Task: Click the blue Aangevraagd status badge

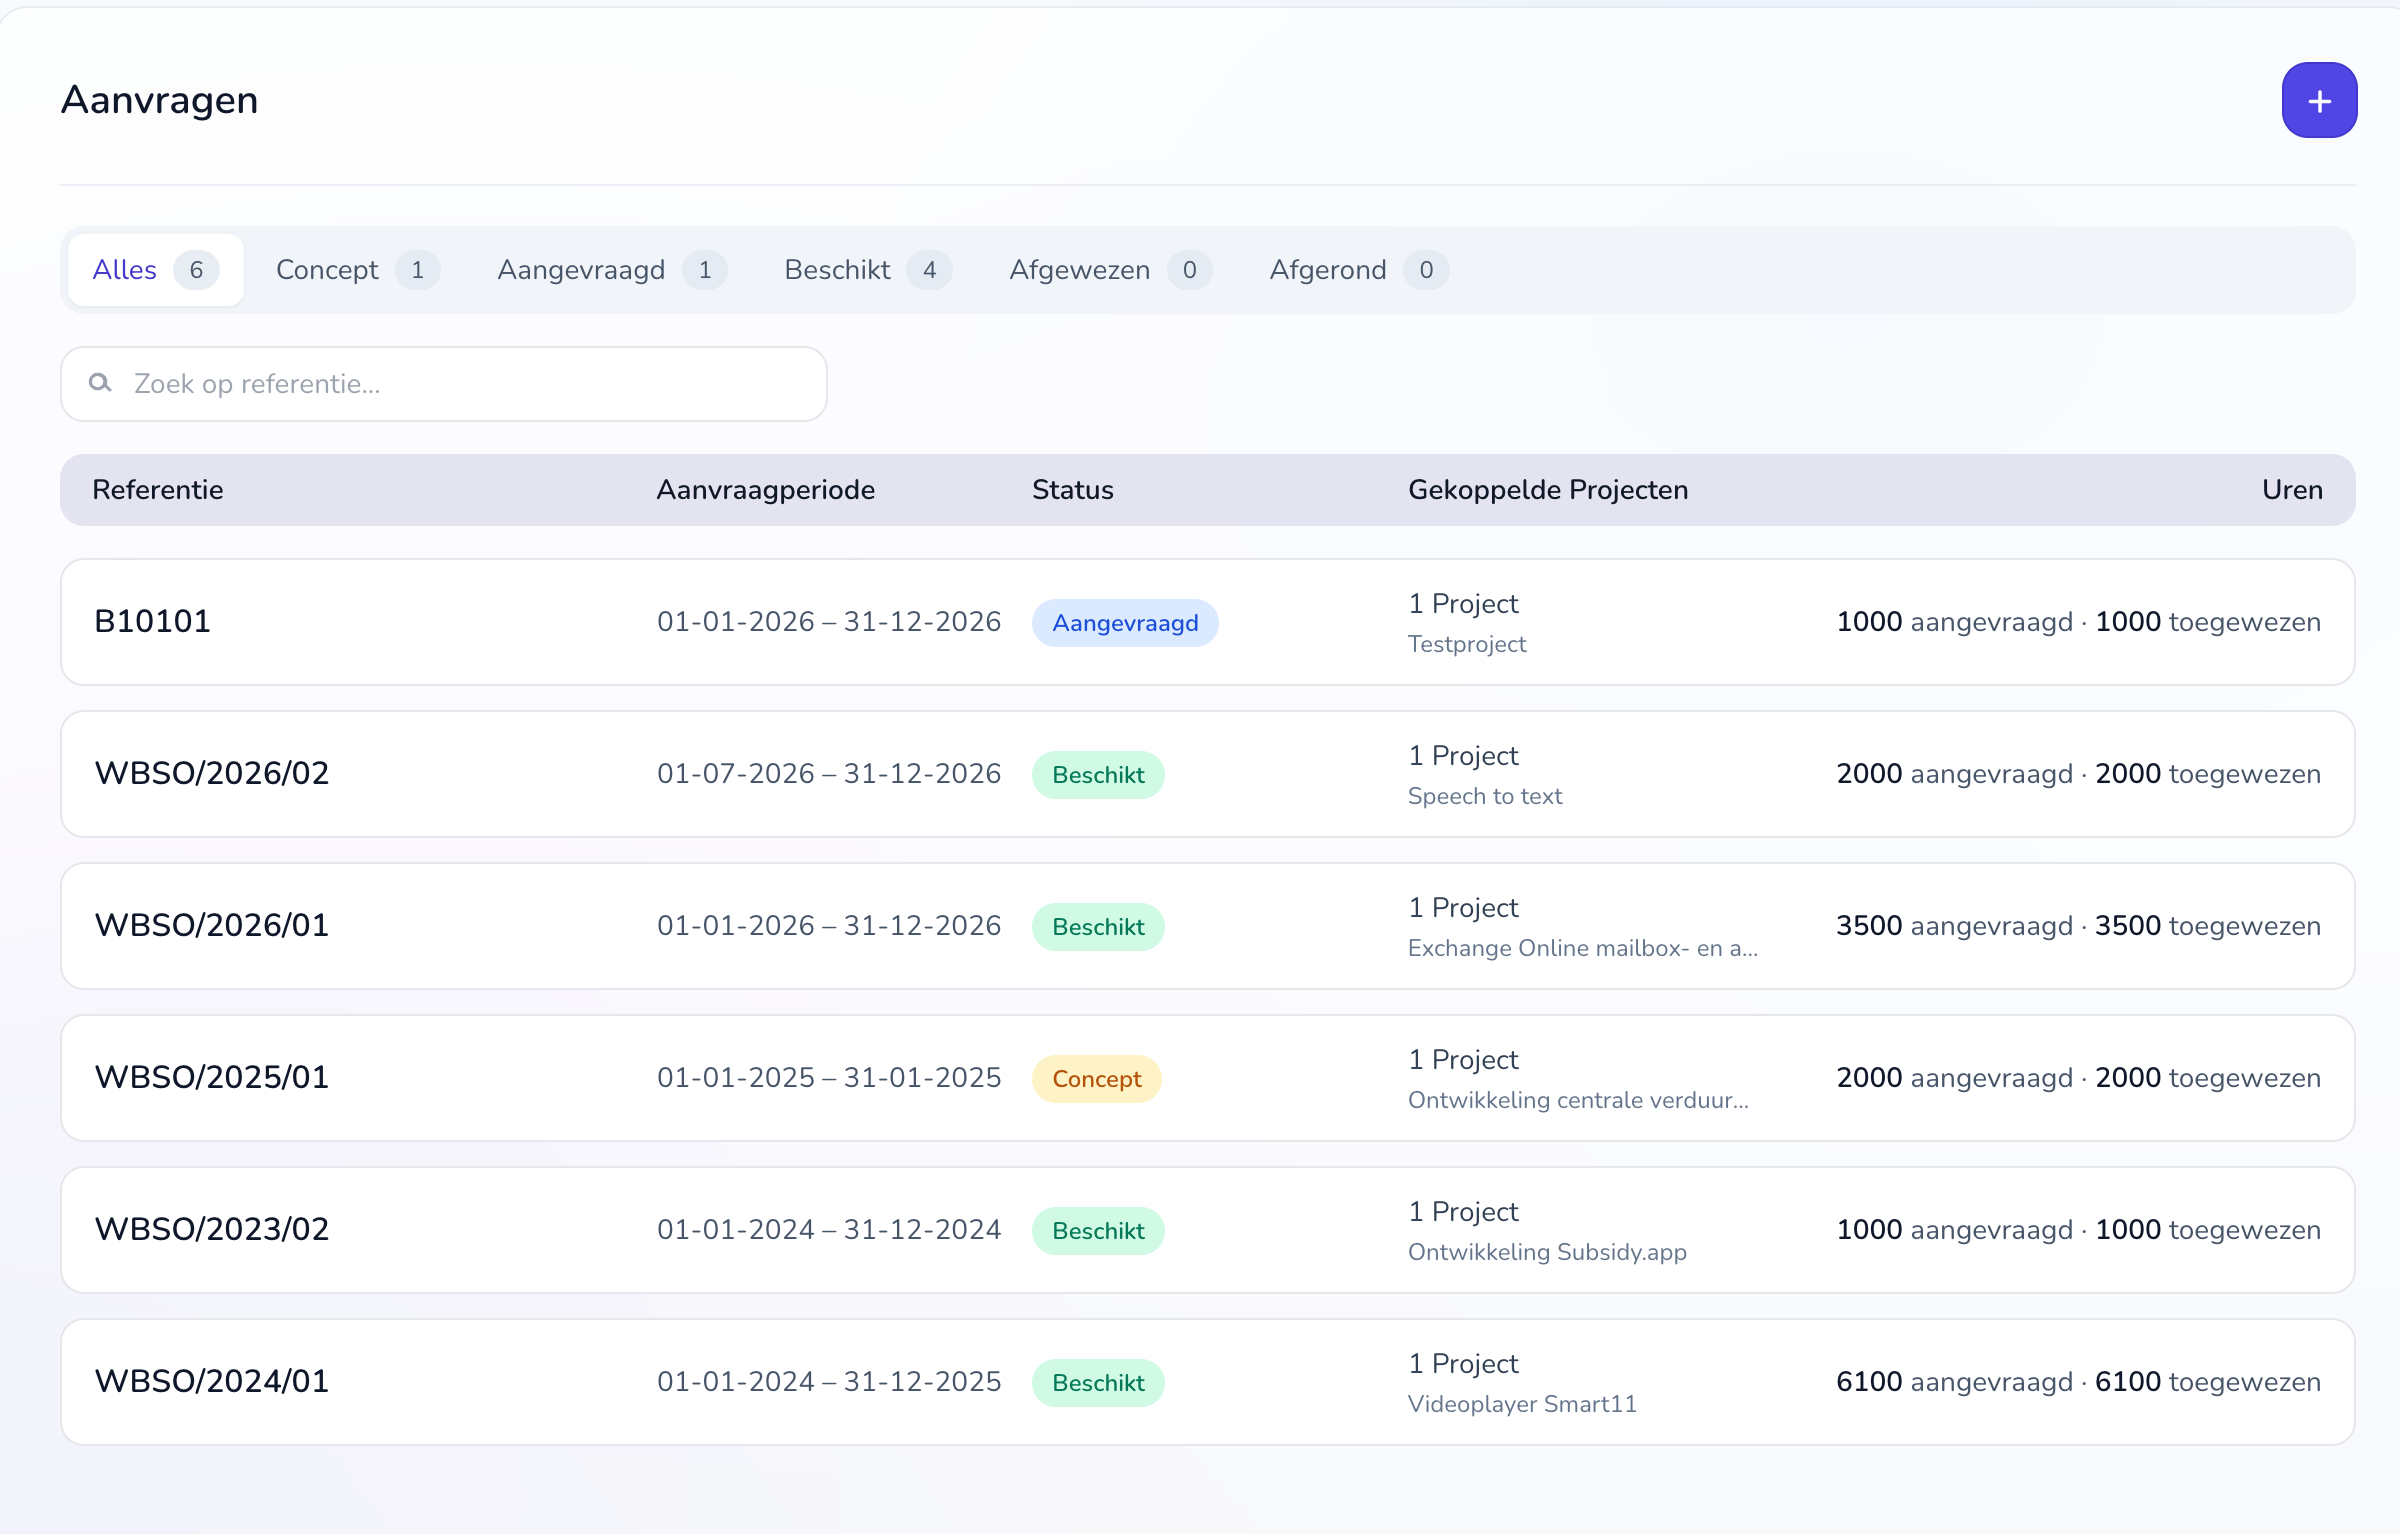Action: (1125, 623)
